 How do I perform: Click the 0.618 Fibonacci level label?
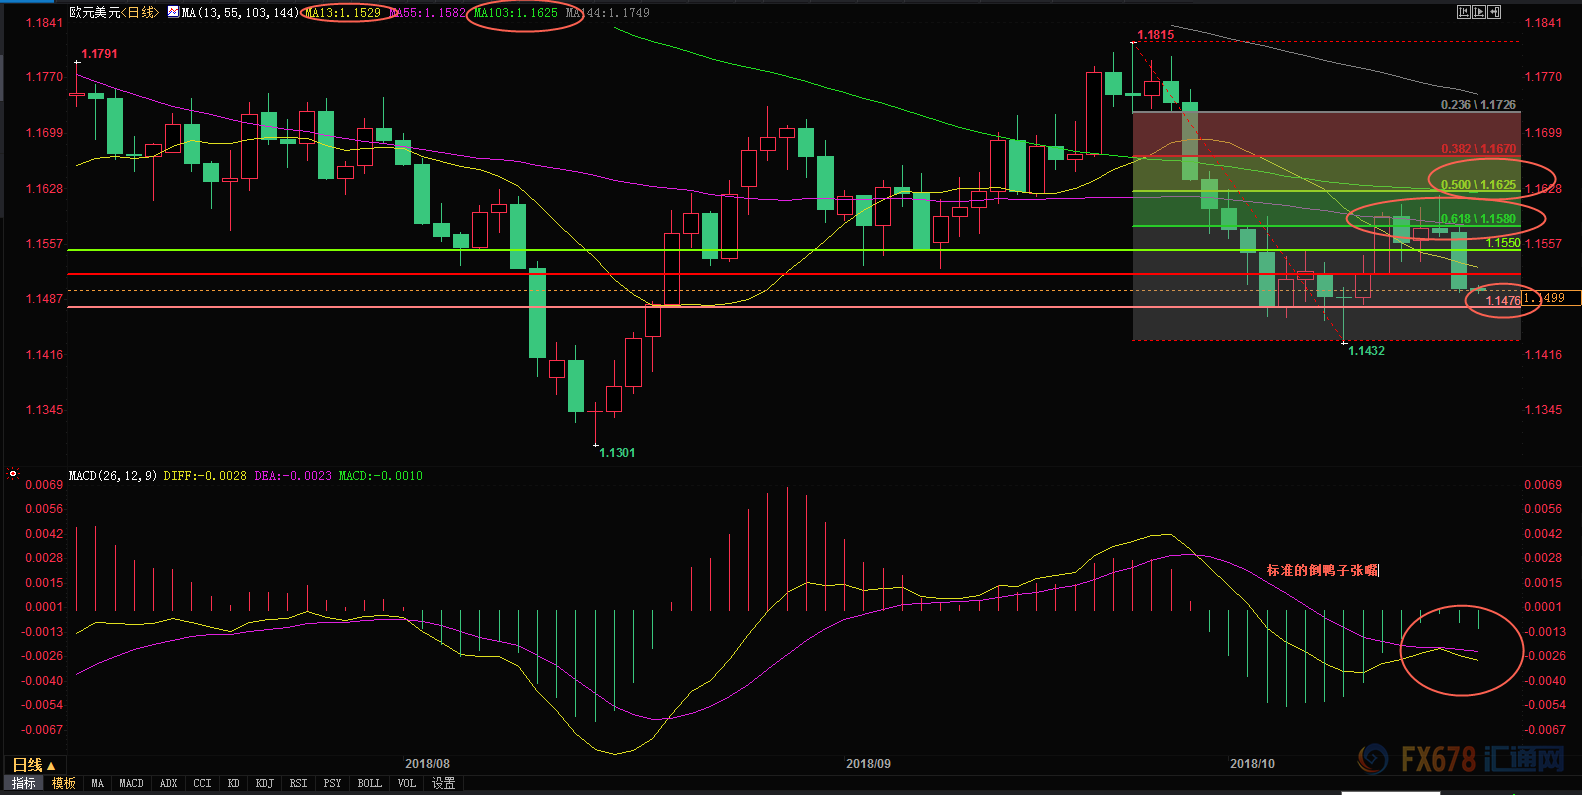click(1478, 219)
